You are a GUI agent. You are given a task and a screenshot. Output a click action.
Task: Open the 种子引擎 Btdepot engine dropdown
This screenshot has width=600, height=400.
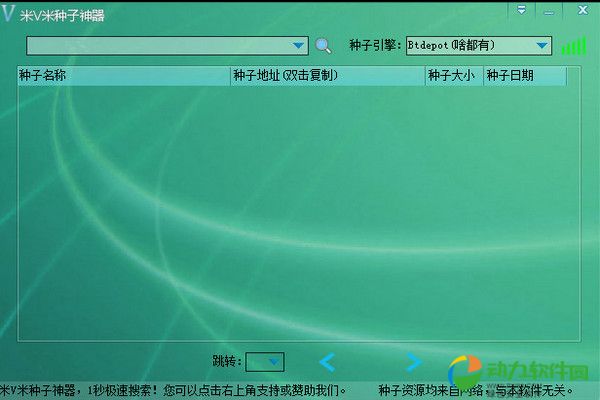click(x=541, y=45)
